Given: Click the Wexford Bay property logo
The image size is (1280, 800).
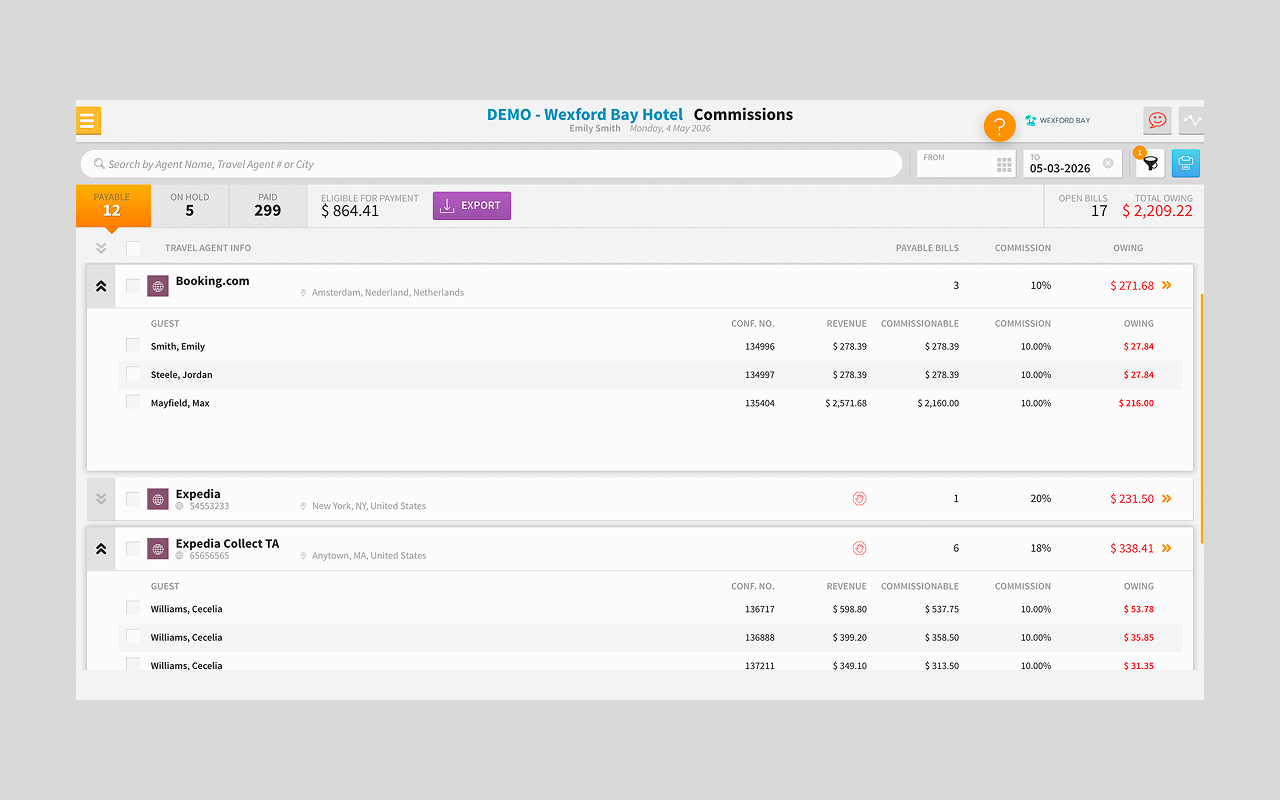Looking at the screenshot, I should tap(1057, 120).
